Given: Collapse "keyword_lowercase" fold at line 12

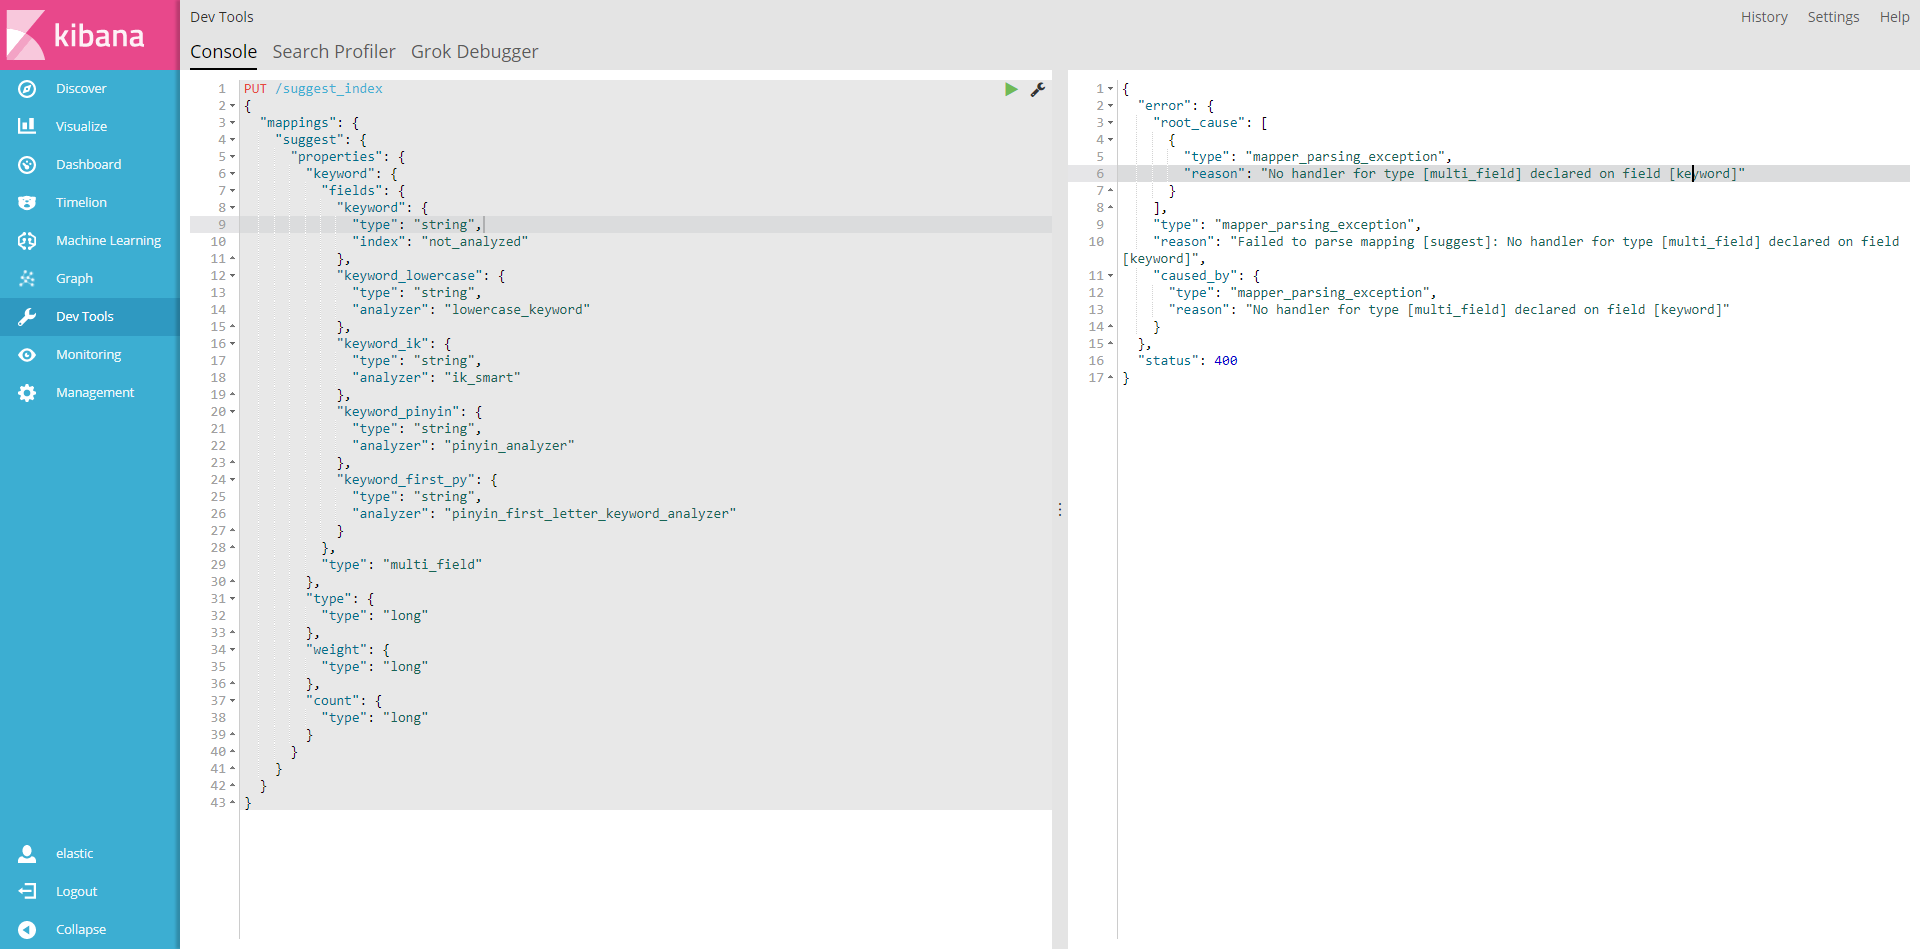Looking at the screenshot, I should 233,276.
